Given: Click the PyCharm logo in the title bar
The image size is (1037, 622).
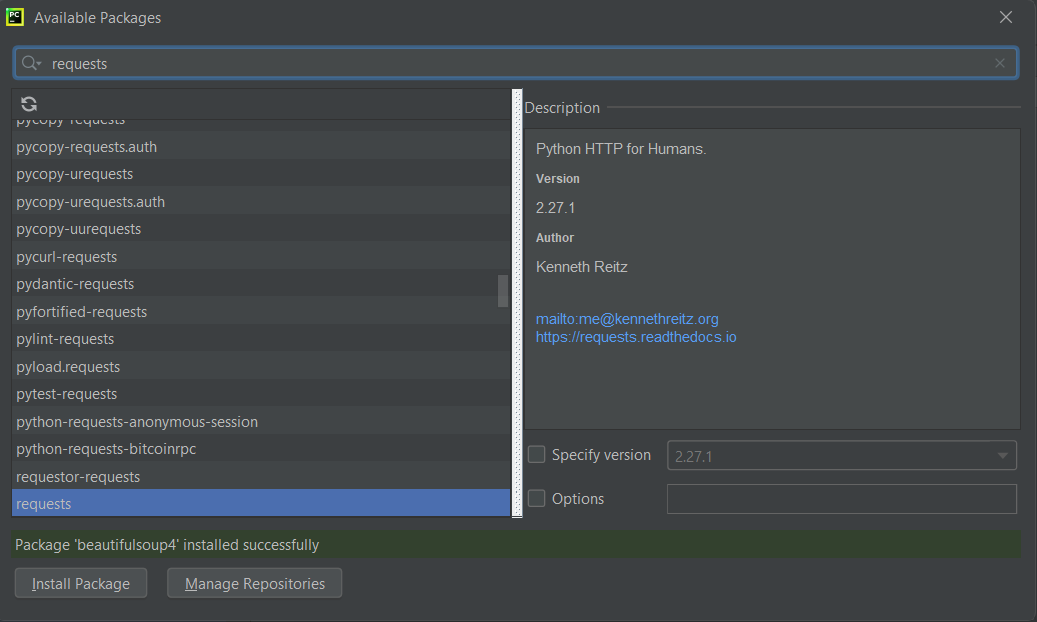Looking at the screenshot, I should click(x=14, y=17).
